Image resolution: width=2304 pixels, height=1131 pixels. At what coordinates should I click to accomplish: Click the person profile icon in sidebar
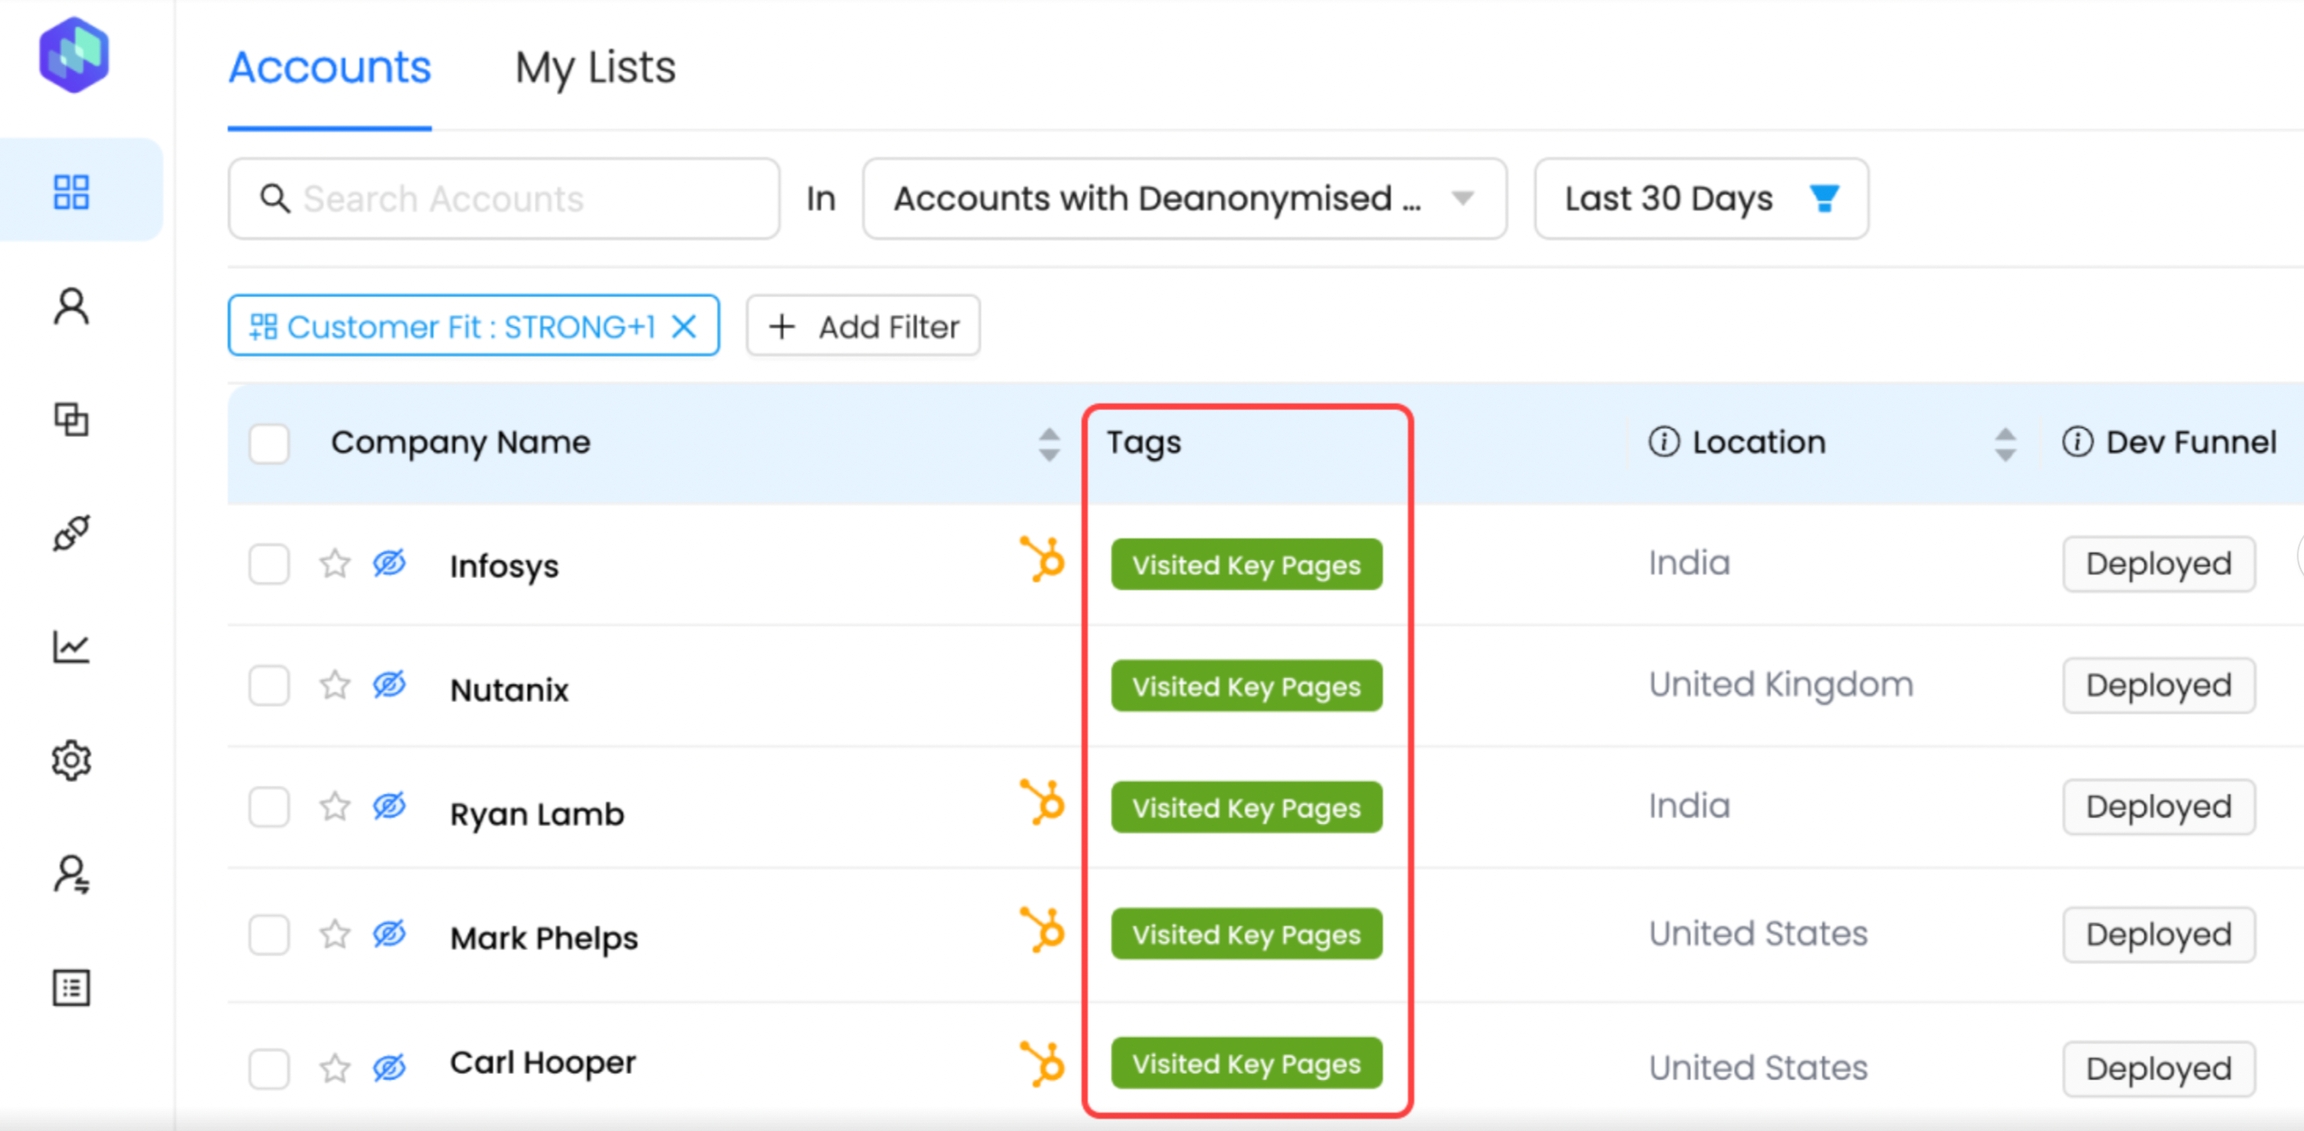[71, 306]
